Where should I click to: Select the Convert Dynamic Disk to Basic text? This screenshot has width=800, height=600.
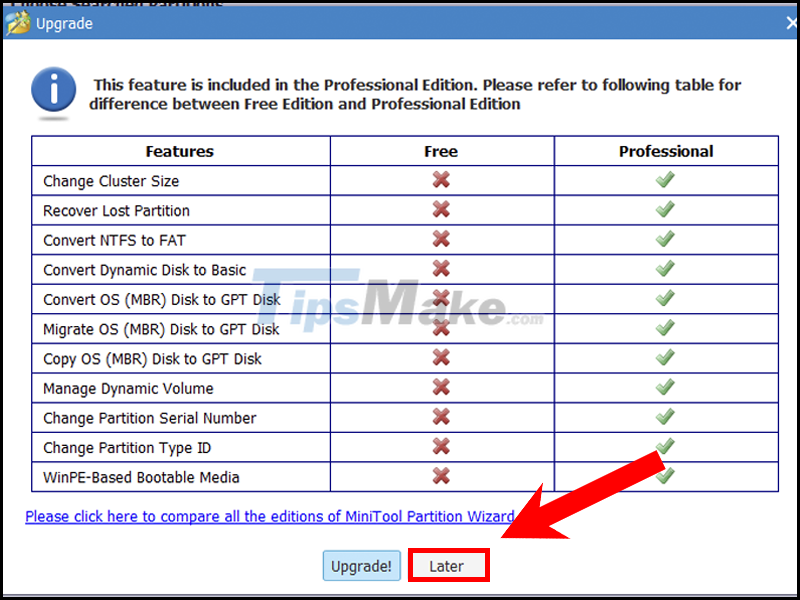(x=144, y=270)
